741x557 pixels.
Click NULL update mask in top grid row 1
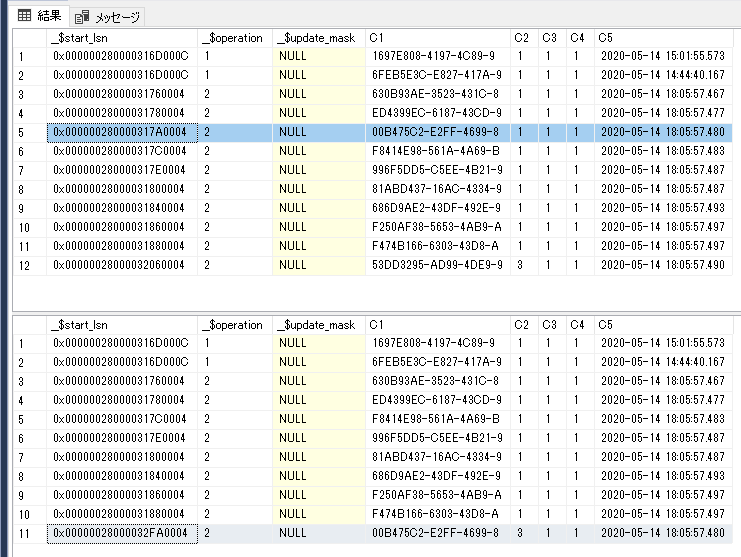[x=319, y=56]
